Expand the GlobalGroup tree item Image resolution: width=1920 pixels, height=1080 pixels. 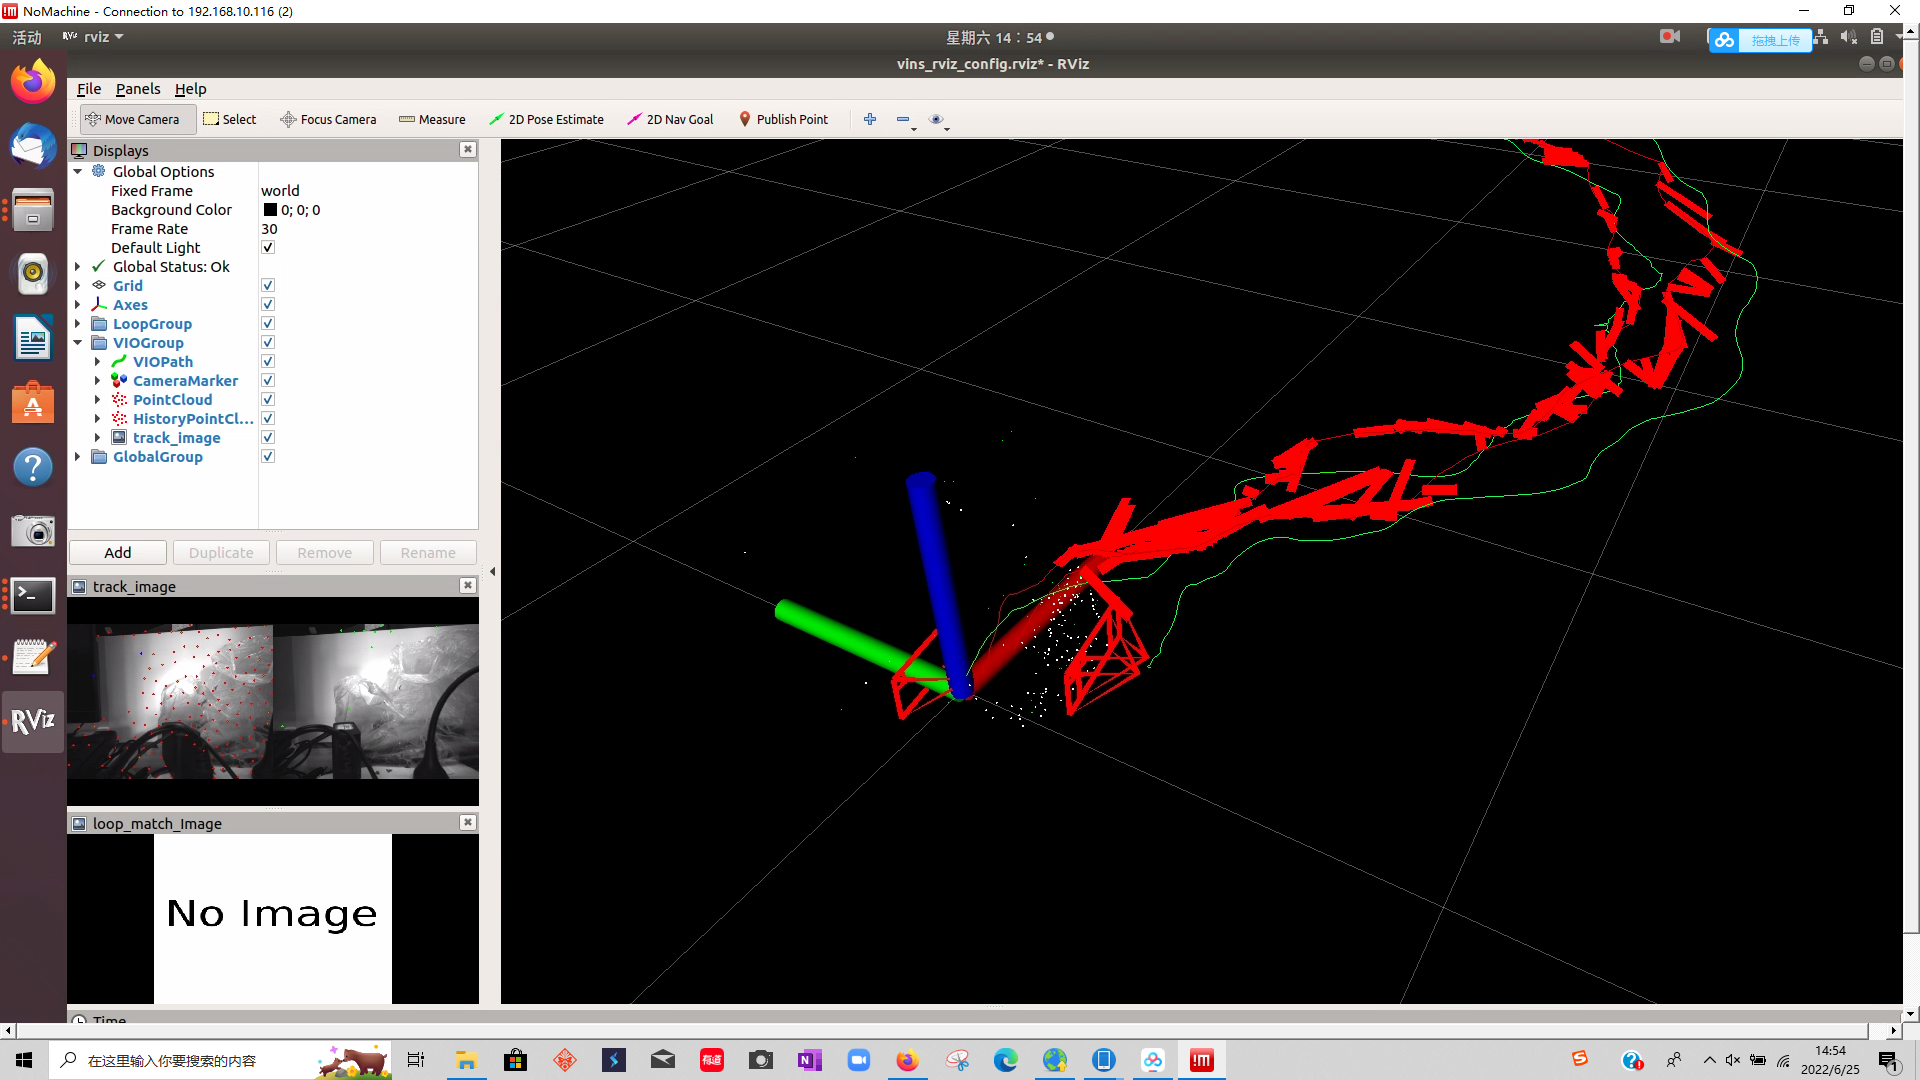tap(78, 457)
